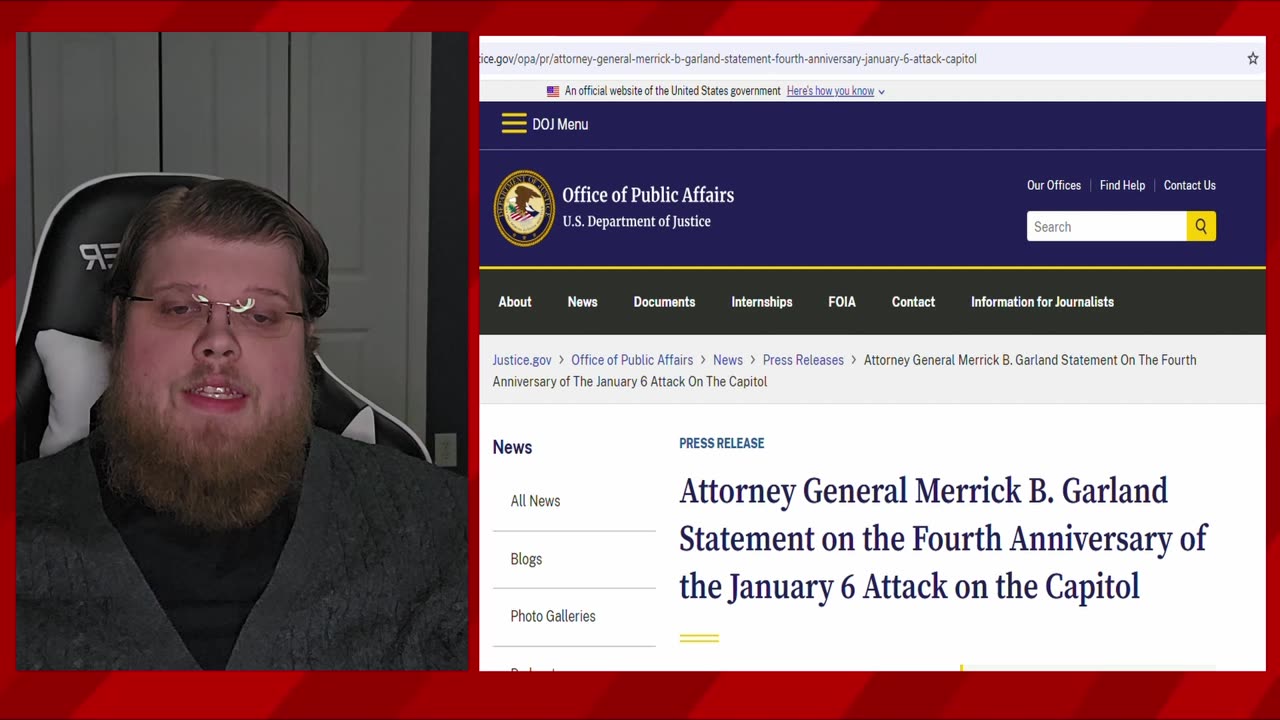
Task: Open the Internships menu item
Action: coord(761,302)
